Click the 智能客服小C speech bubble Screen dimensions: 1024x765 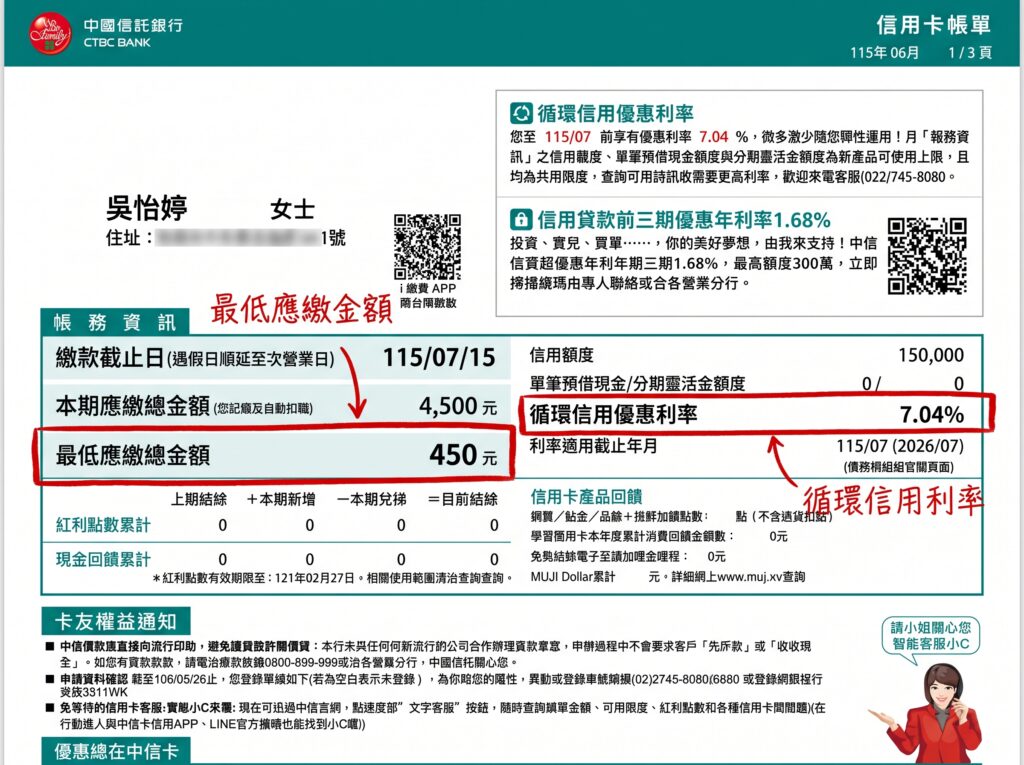point(931,636)
